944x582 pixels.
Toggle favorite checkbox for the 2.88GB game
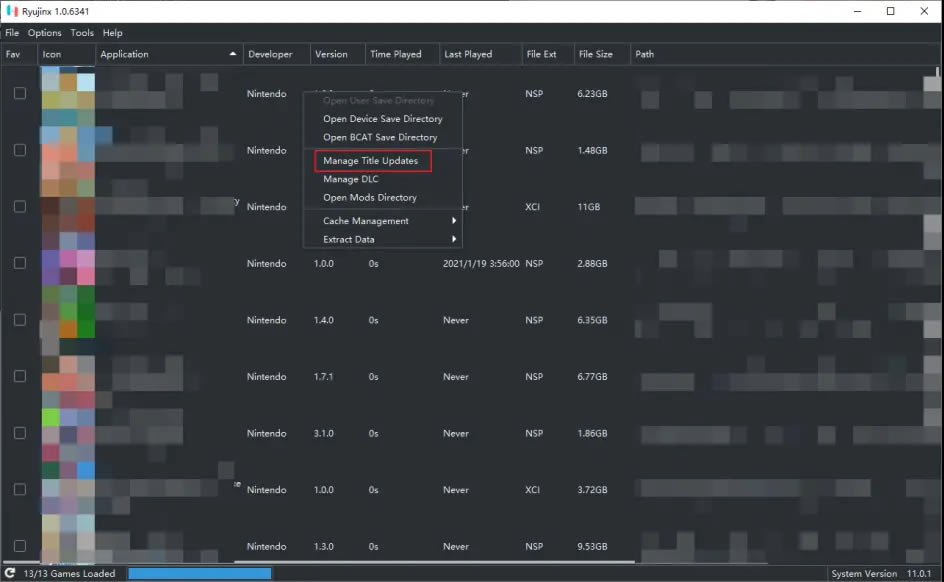(19, 263)
